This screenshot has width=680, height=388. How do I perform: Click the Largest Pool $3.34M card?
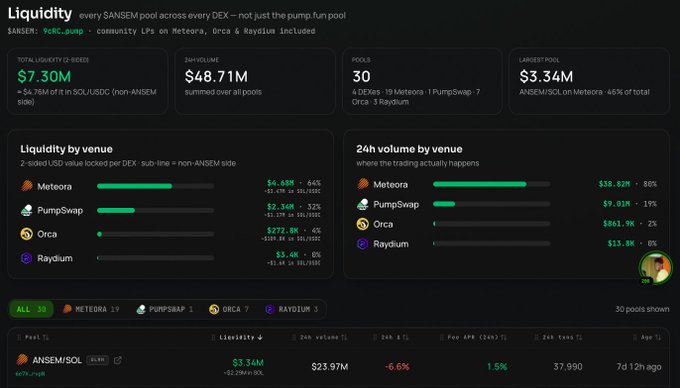[x=589, y=81]
